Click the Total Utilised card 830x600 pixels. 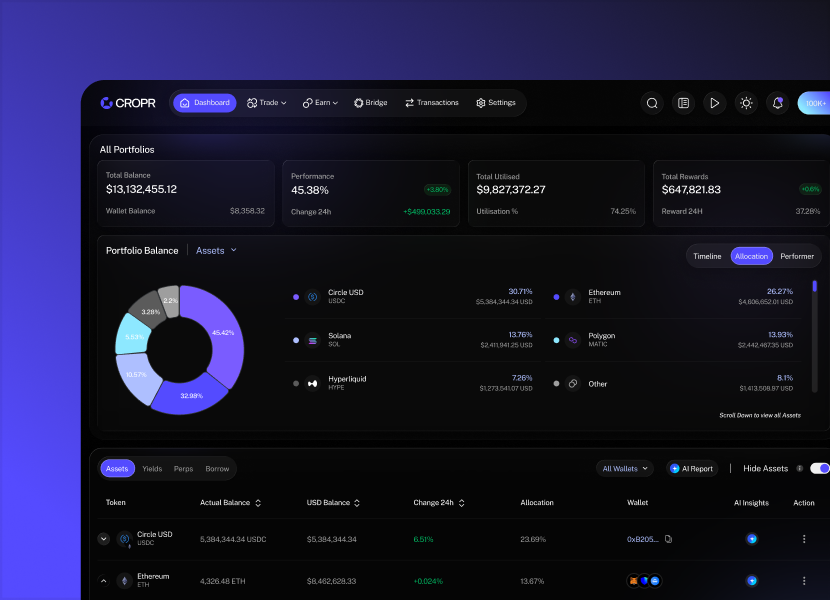point(556,193)
